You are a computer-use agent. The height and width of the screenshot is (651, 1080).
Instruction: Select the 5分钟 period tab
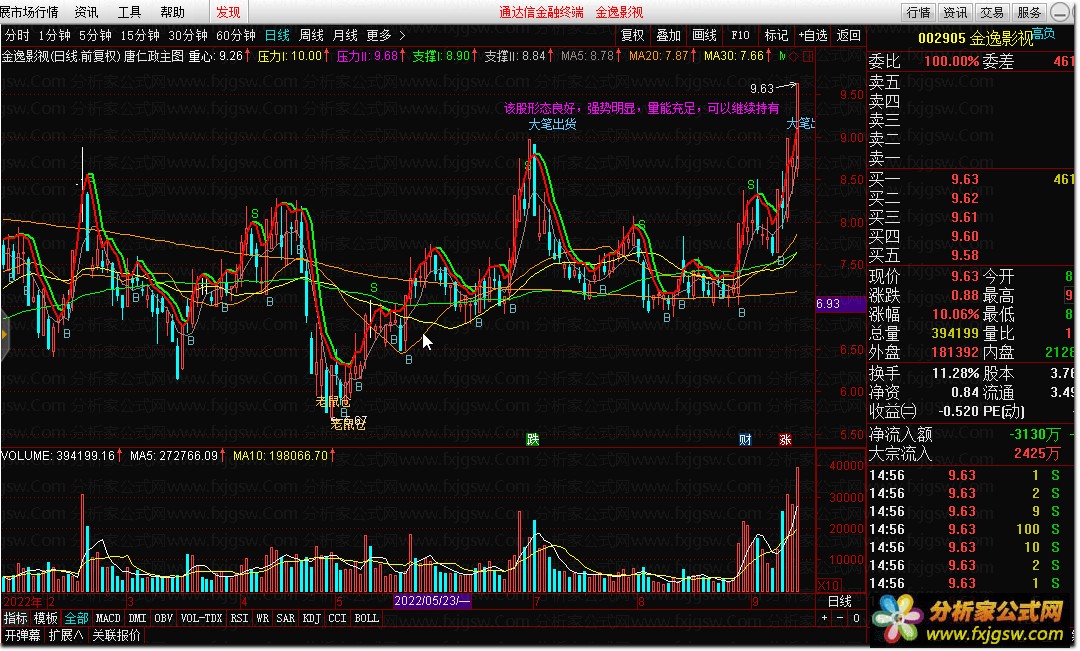click(95, 35)
